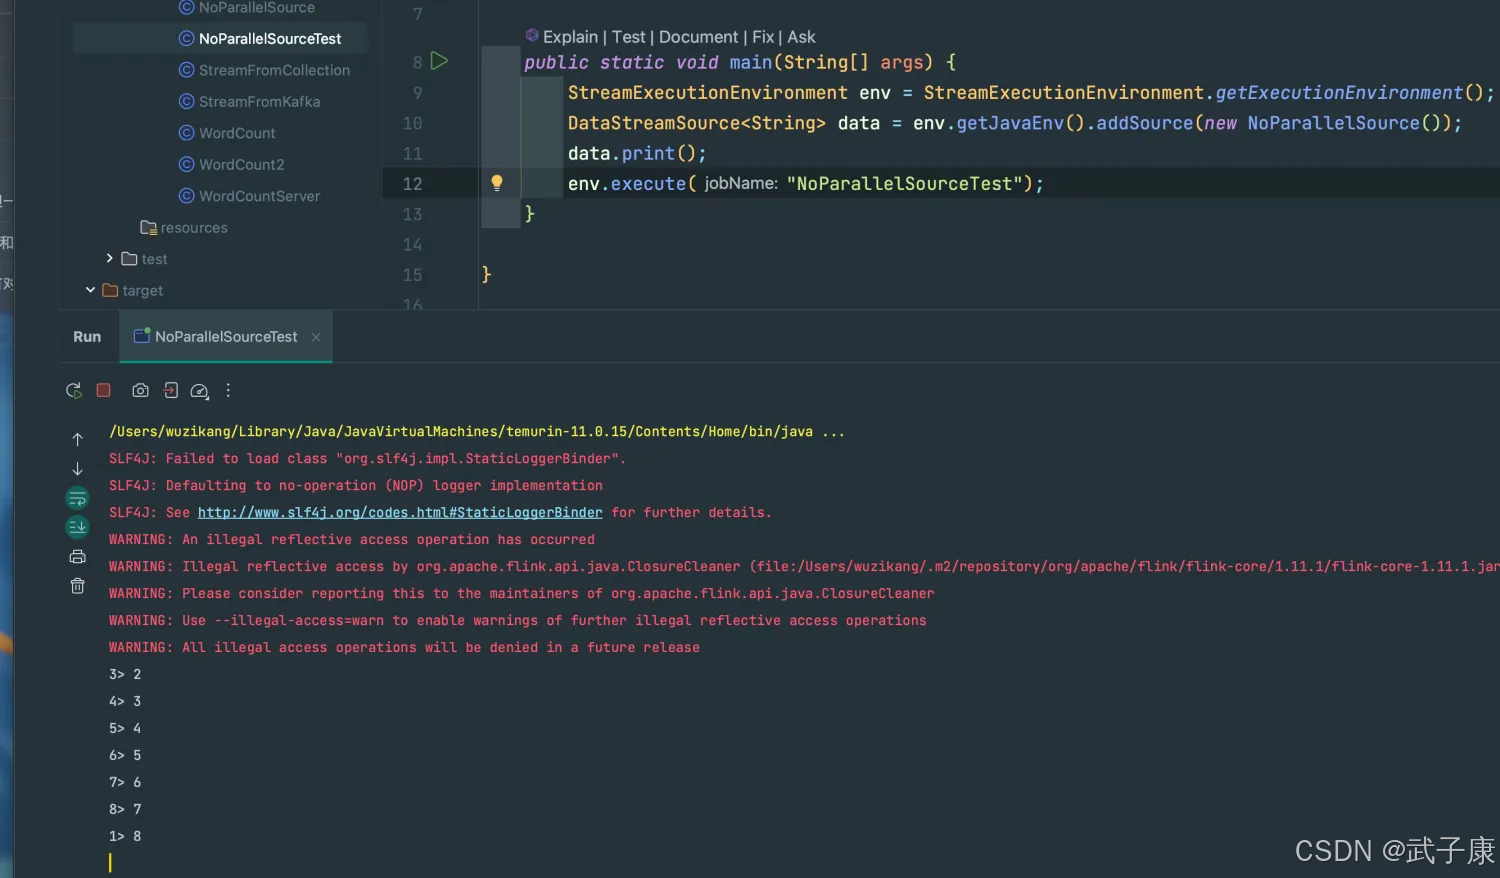Click "WARNING: All illegal access operations" line
The image size is (1500, 878).
[x=404, y=648]
